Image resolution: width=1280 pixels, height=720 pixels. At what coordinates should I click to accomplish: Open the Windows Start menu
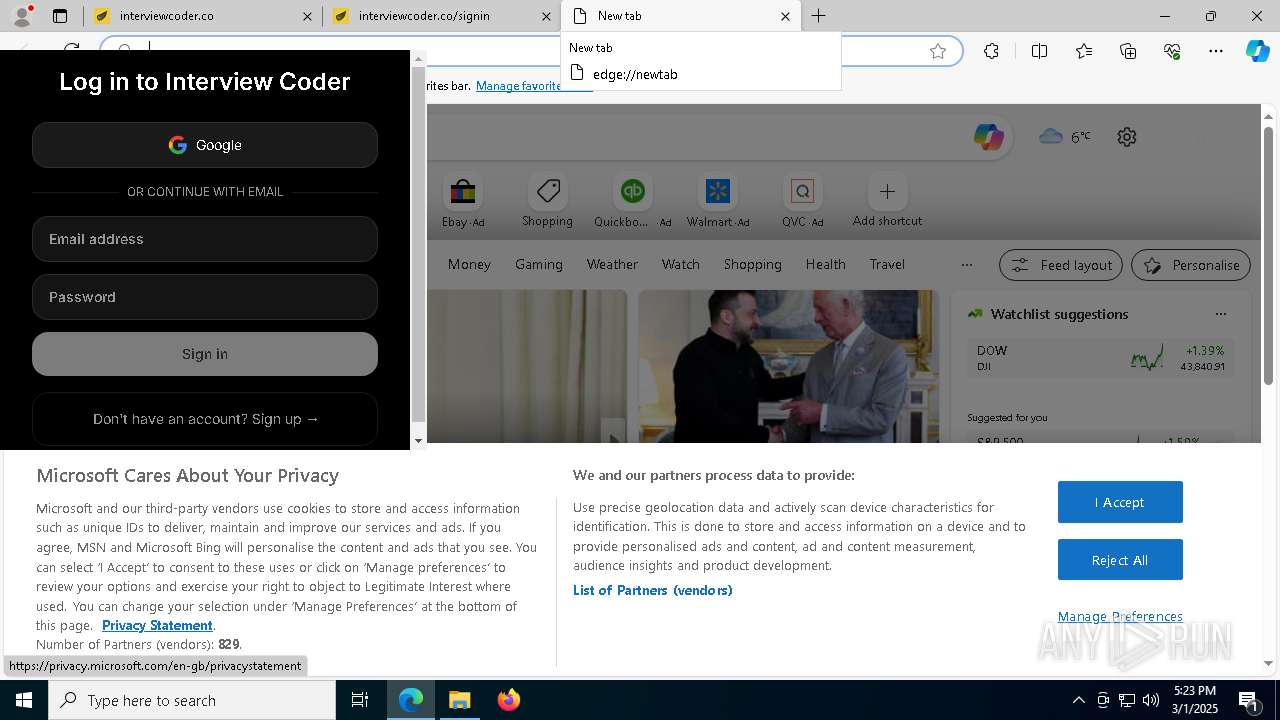[24, 700]
